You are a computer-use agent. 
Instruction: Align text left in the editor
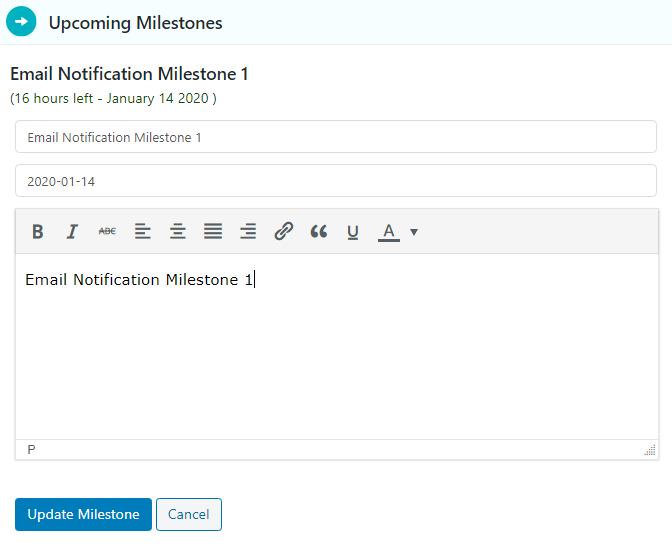143,231
